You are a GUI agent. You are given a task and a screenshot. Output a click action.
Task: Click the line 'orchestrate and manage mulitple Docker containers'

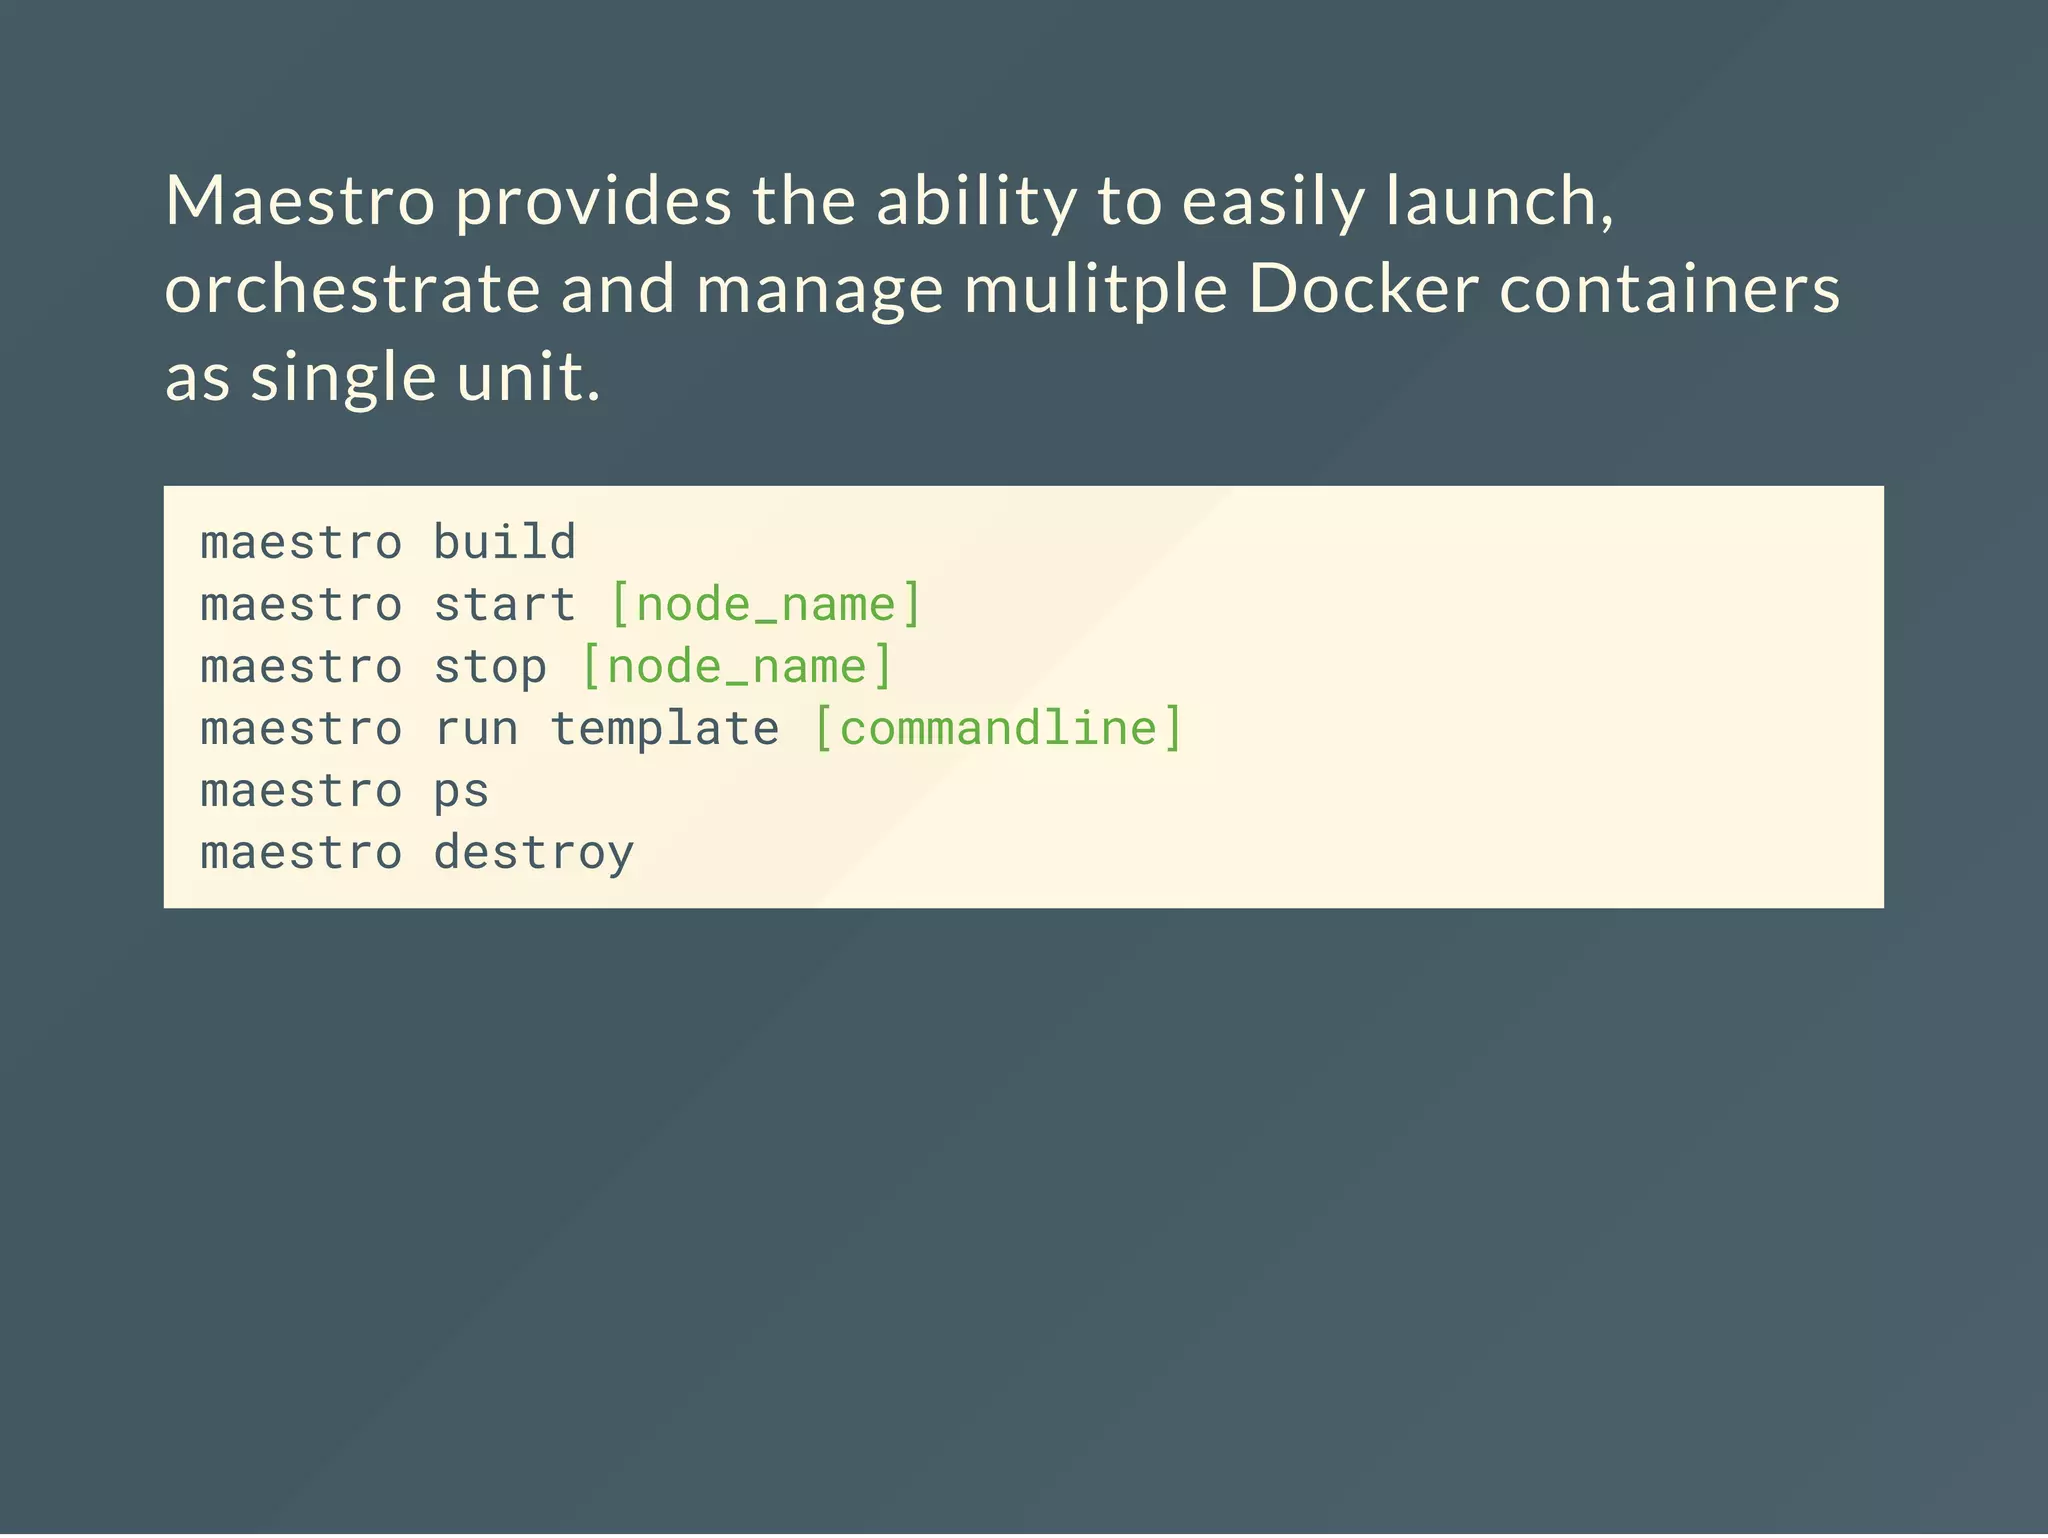(x=1002, y=290)
